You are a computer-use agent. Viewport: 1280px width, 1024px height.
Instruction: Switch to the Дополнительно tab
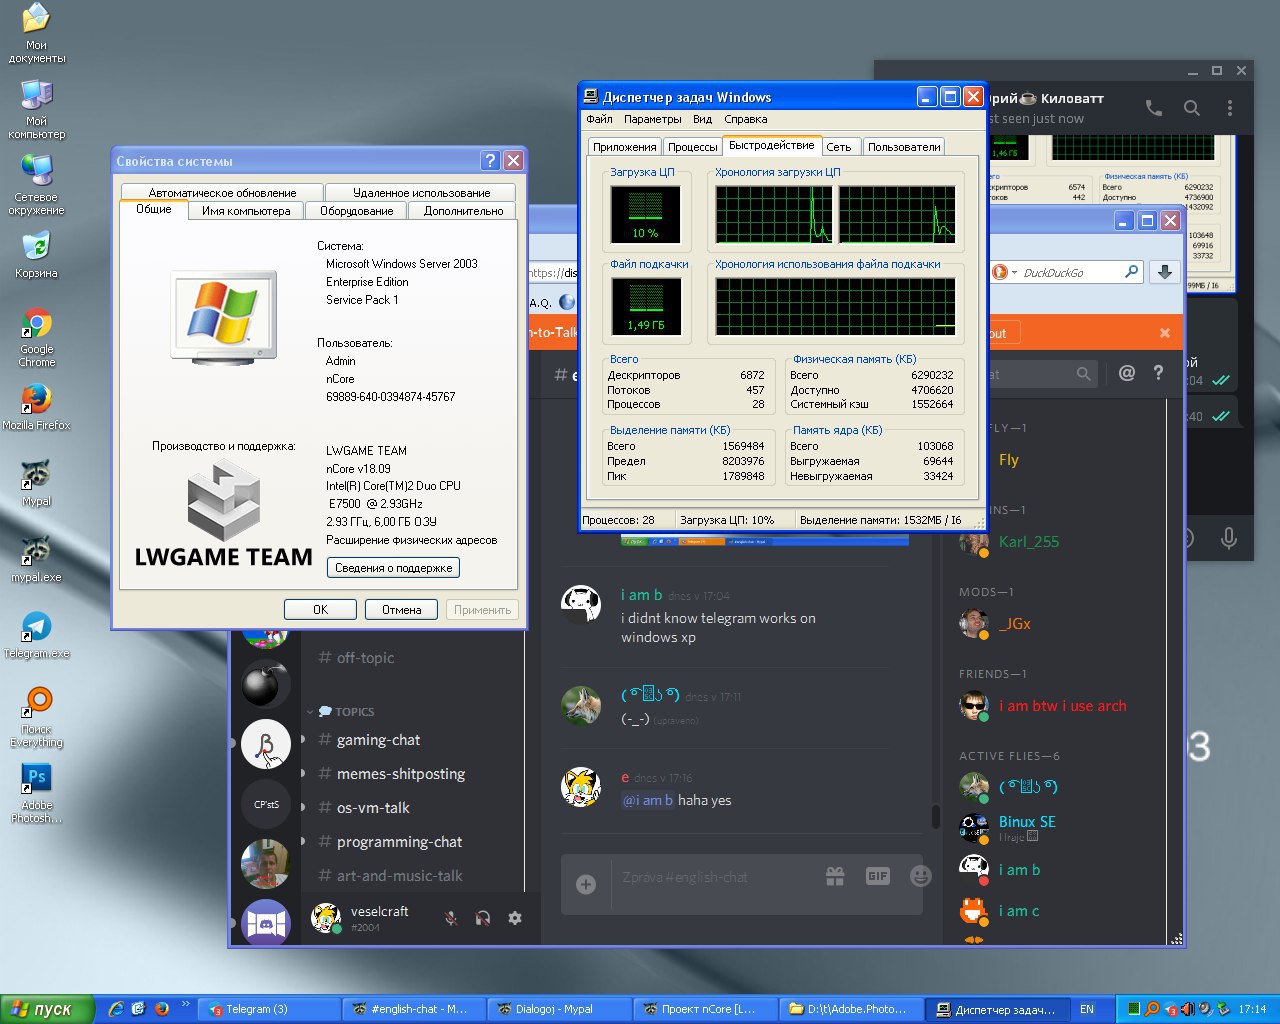[x=463, y=211]
